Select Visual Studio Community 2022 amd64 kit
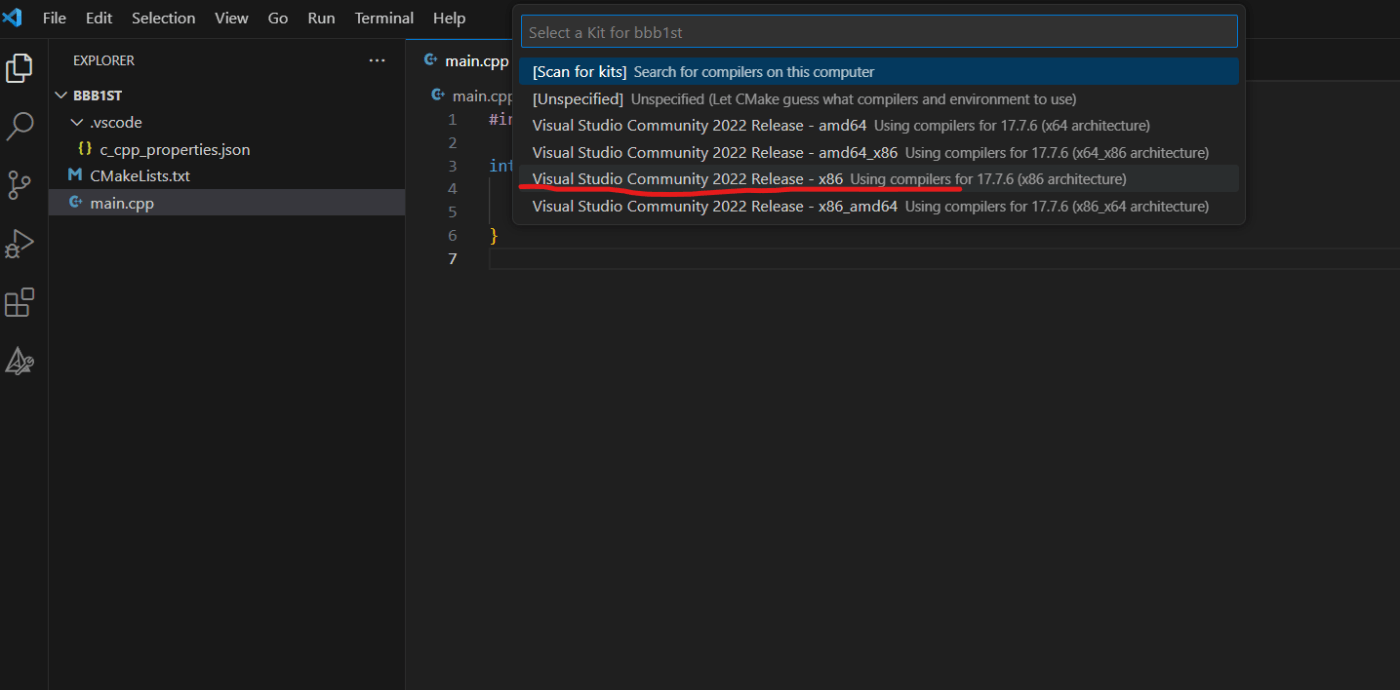This screenshot has height=690, width=1400. click(x=879, y=126)
